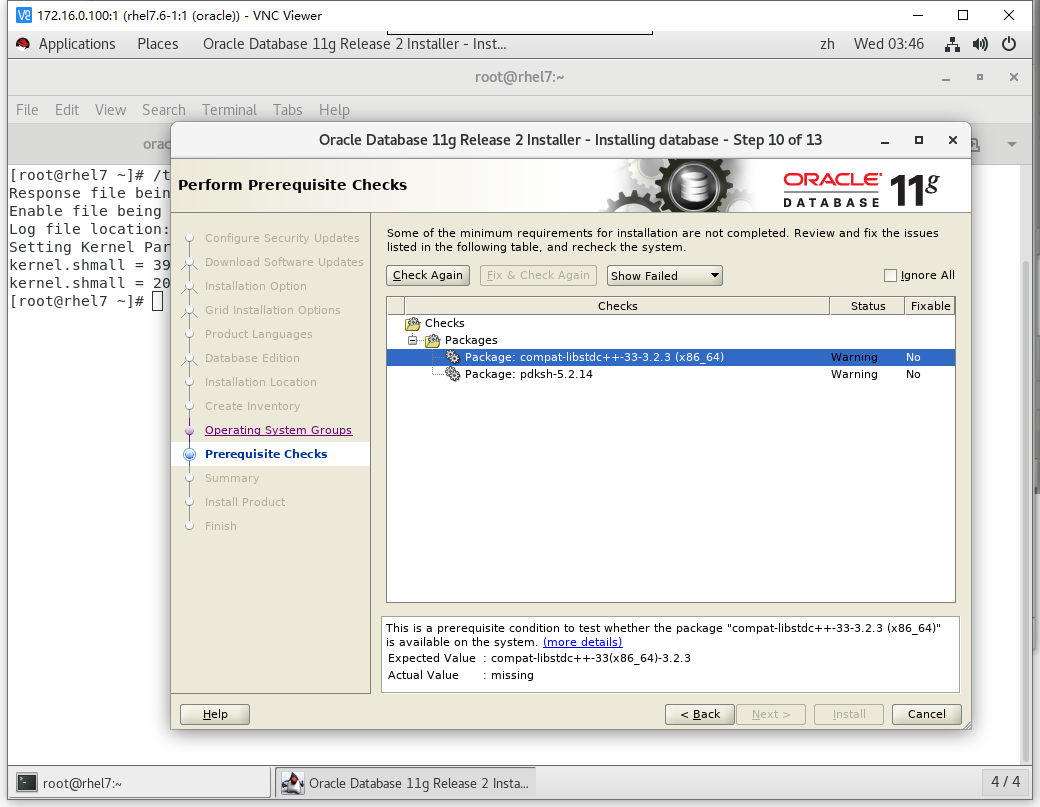Viewport: 1040px width, 807px height.
Task: Click the Fix & Check Again button
Action: pos(538,275)
